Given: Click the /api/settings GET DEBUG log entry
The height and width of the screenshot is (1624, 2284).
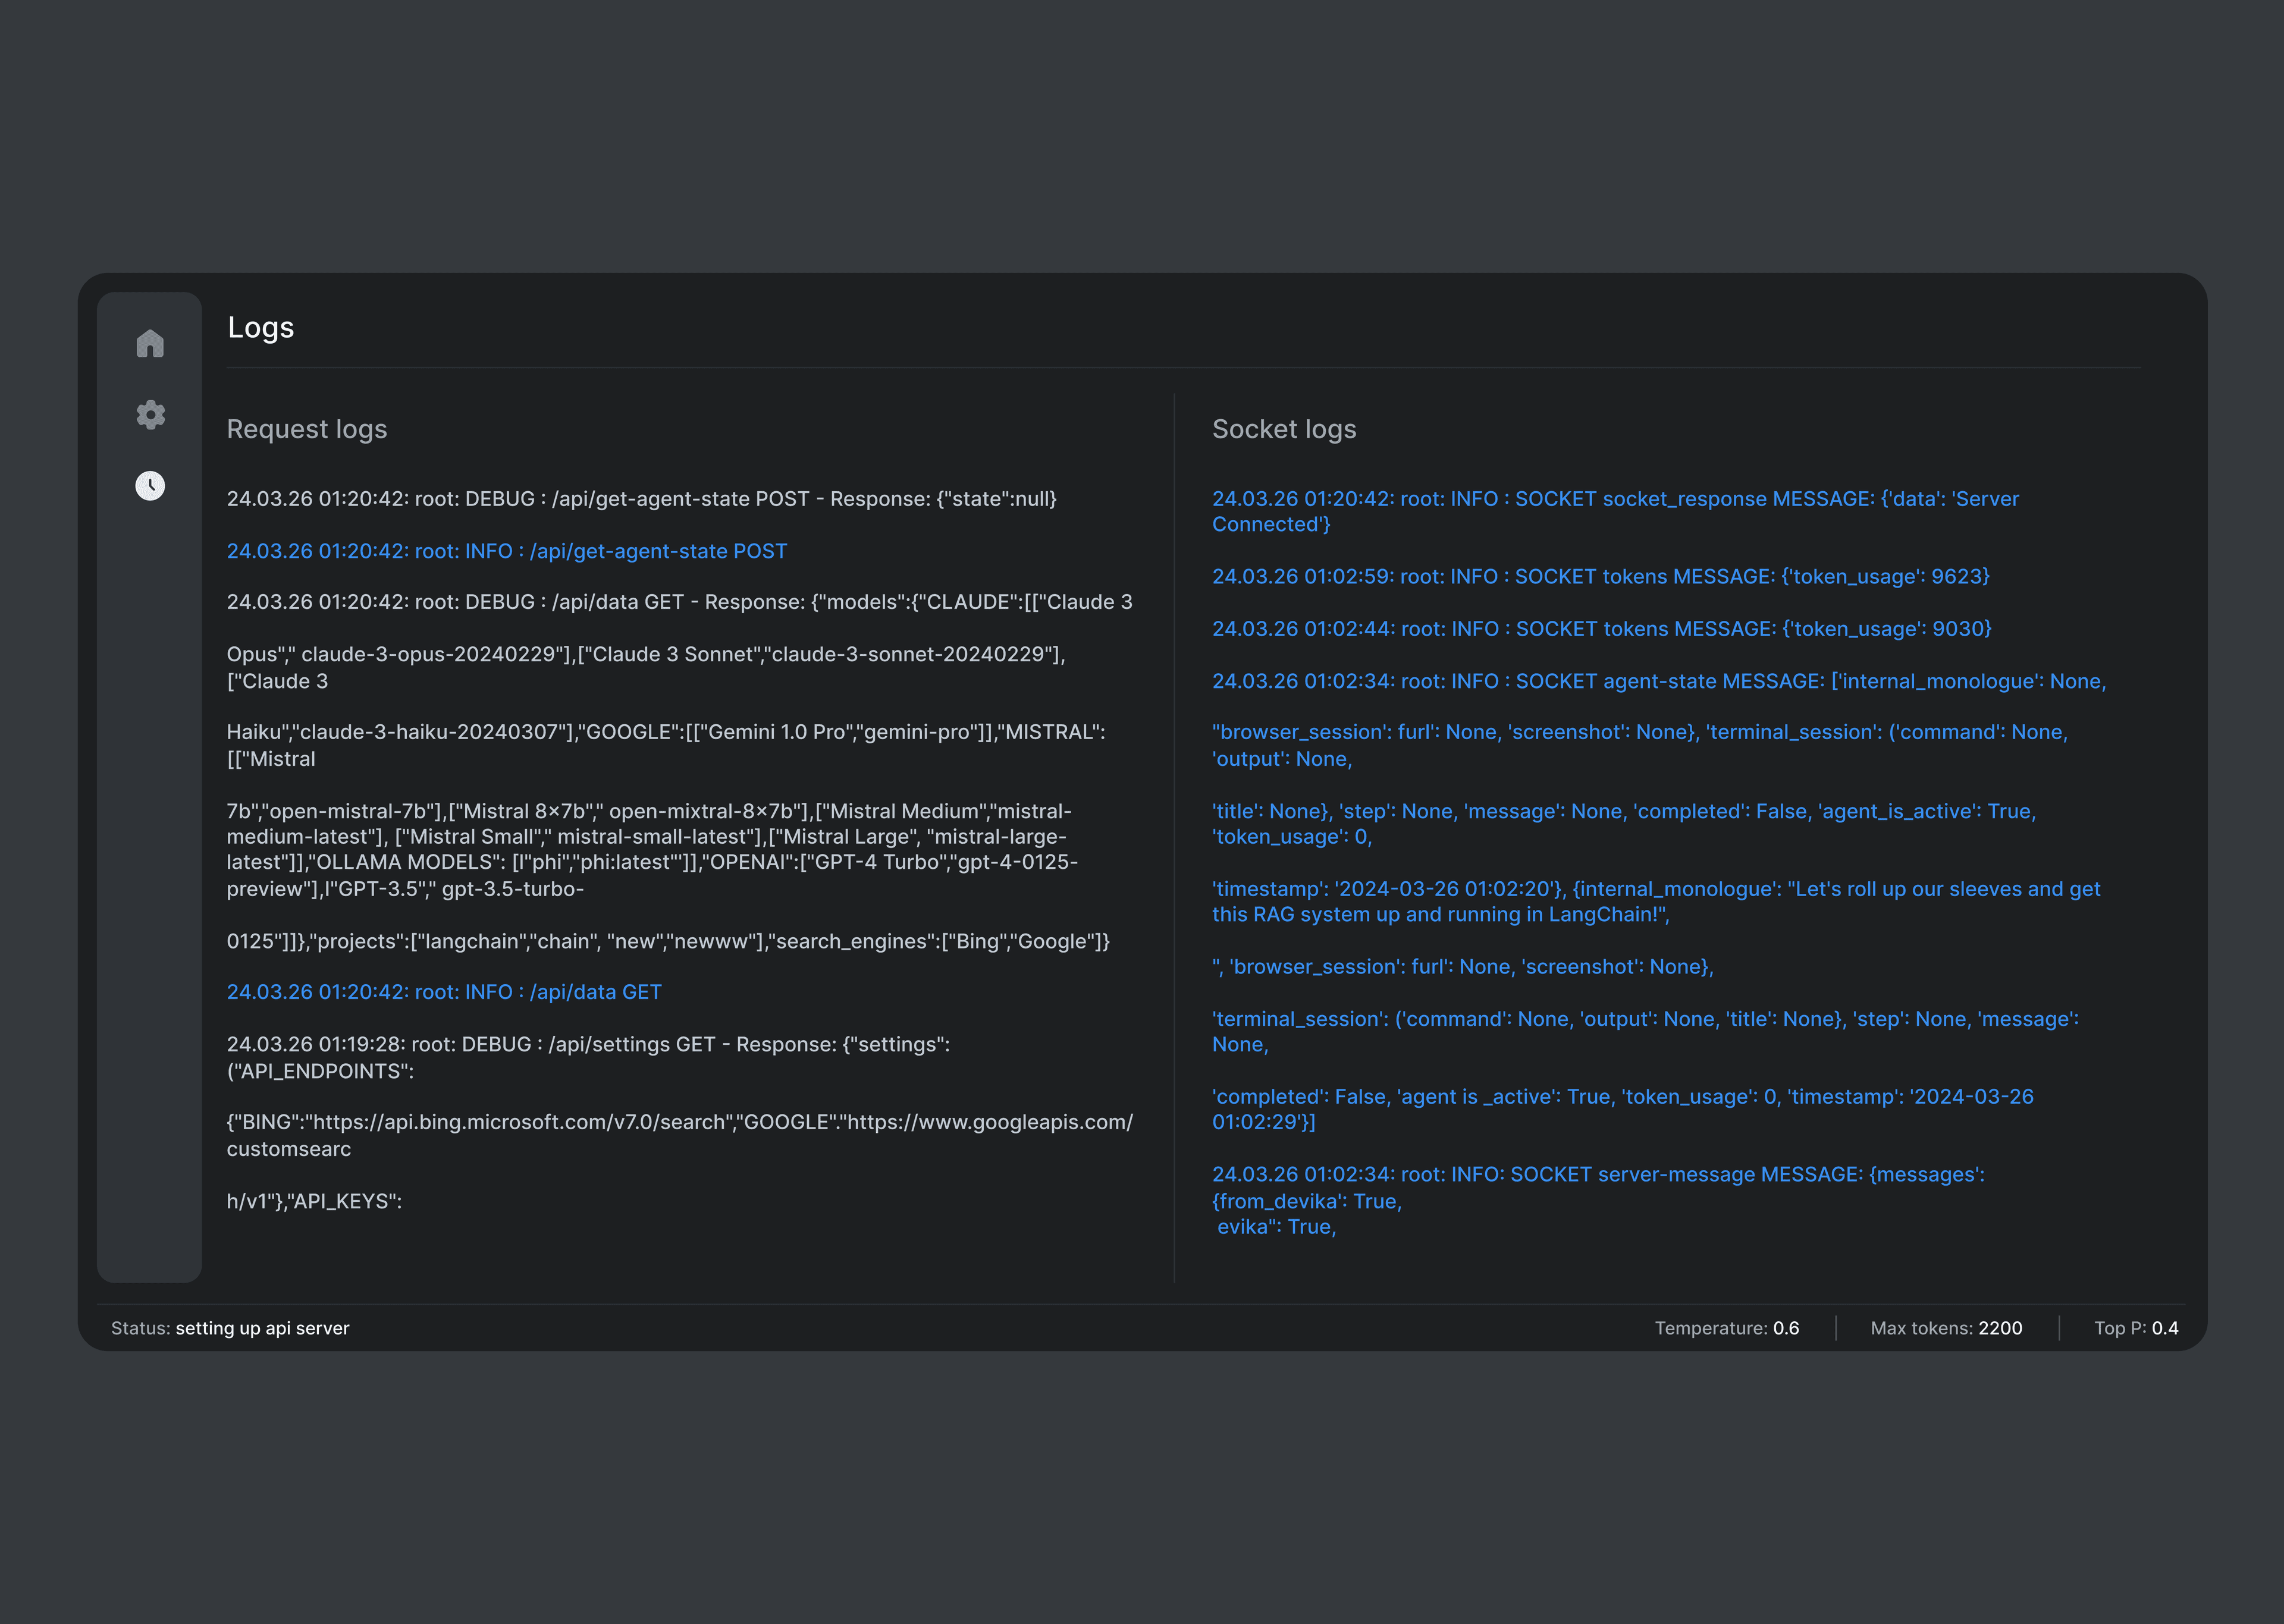Looking at the screenshot, I should [x=587, y=1045].
